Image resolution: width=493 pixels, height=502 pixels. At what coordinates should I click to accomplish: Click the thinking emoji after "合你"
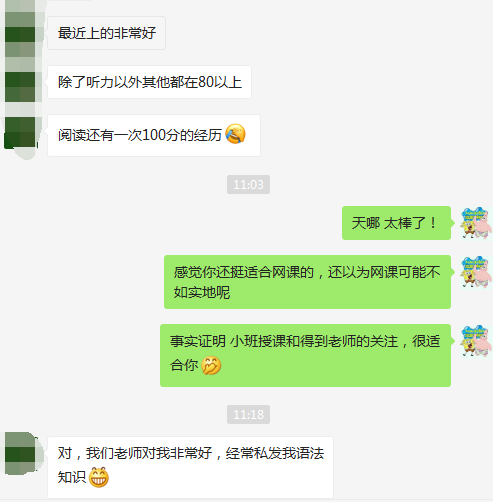click(211, 365)
